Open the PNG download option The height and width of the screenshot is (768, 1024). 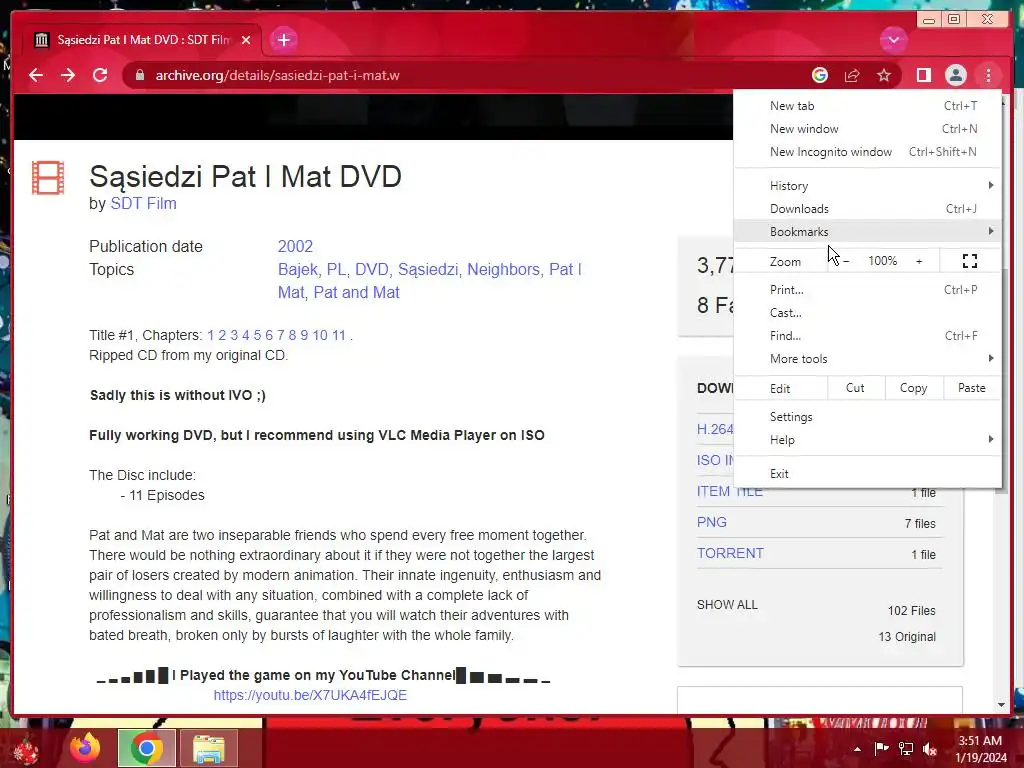click(712, 522)
